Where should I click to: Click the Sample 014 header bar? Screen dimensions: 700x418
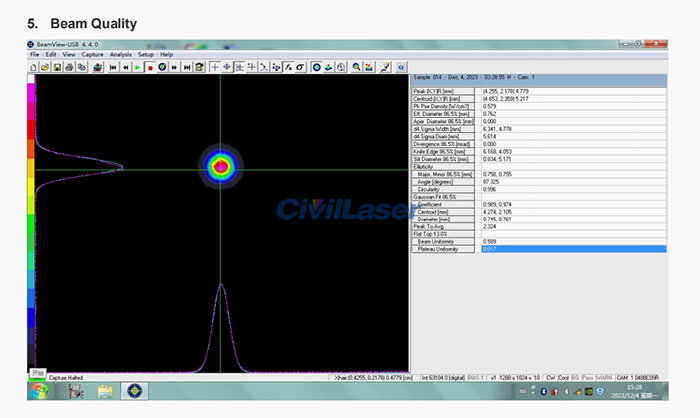coord(539,78)
